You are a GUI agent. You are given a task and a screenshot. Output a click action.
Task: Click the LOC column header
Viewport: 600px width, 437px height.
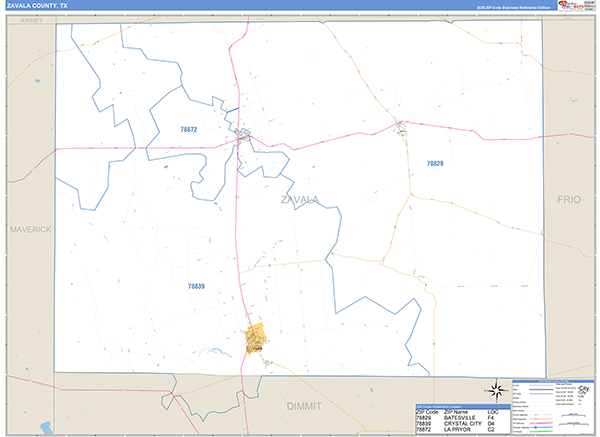pyautogui.click(x=493, y=412)
